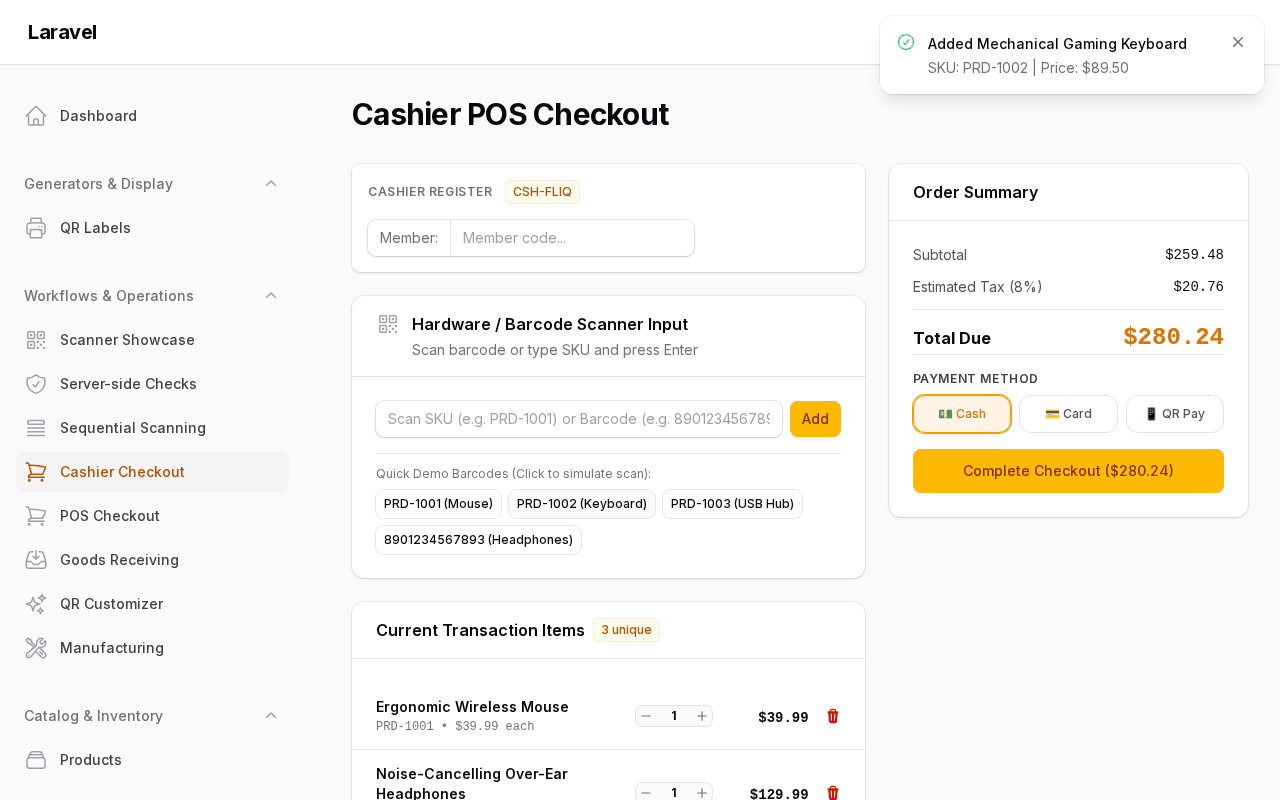The width and height of the screenshot is (1280, 800).
Task: Click the Laravel logo link
Action: pyautogui.click(x=62, y=32)
